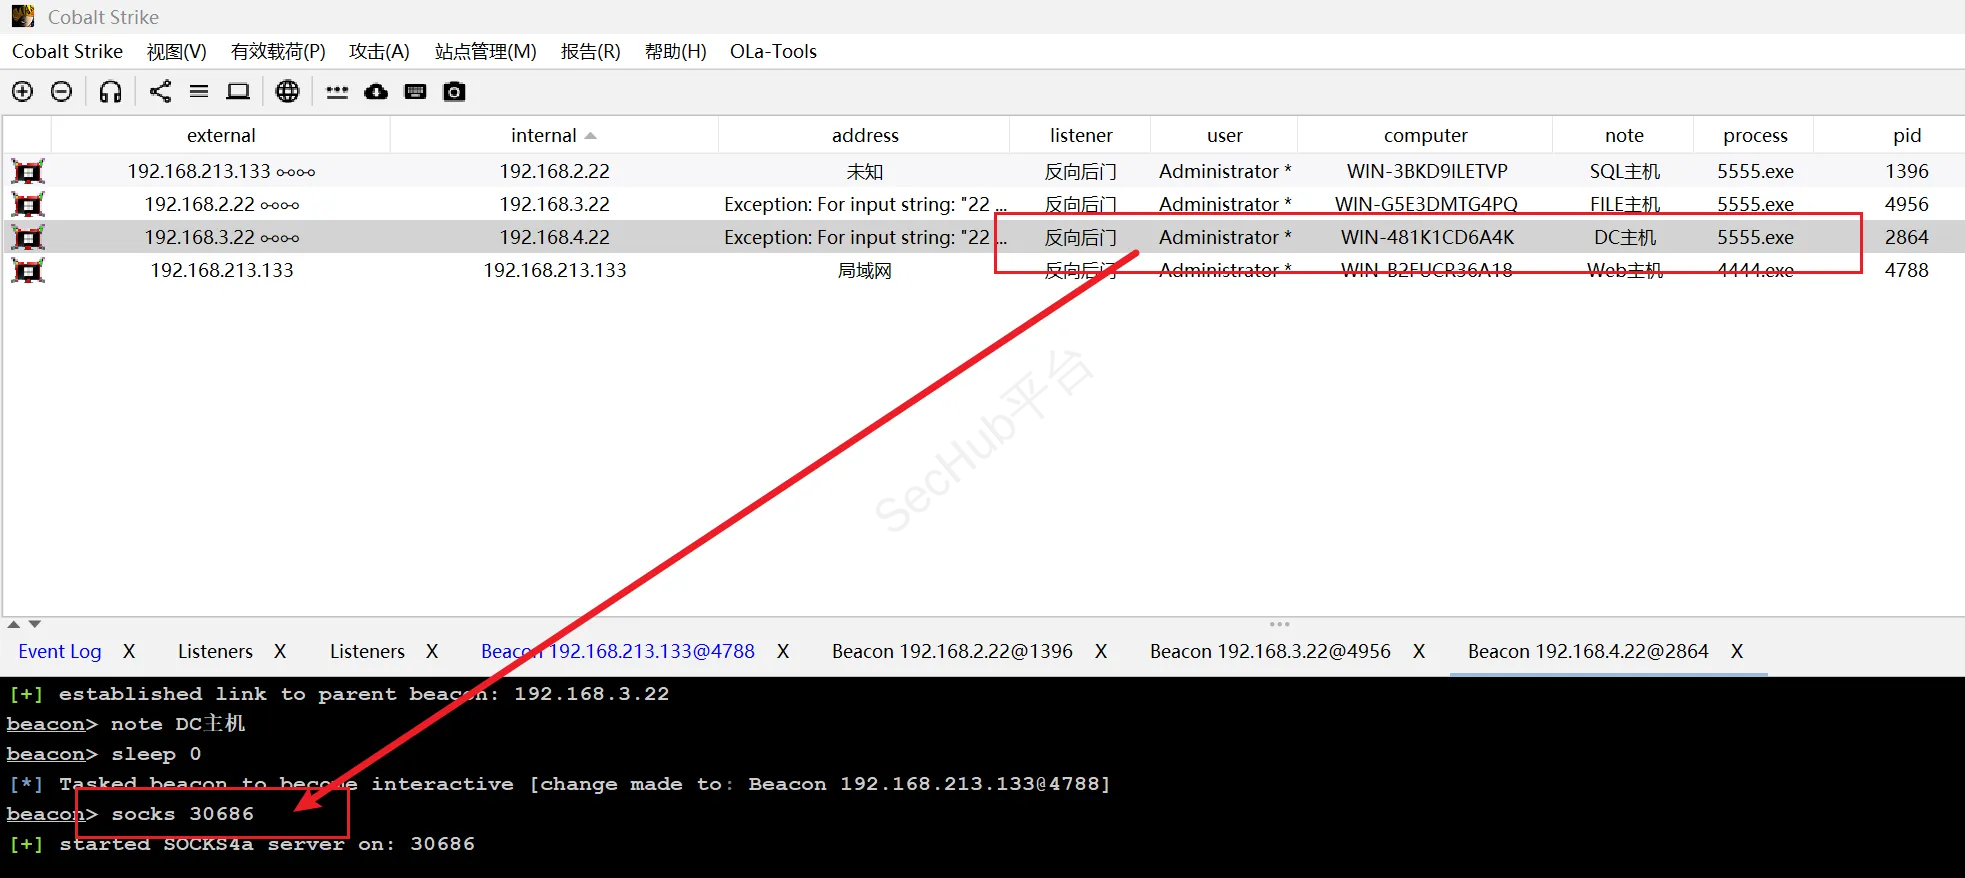Switch to pivot graph with share icon
Viewport: 1965px width, 878px height.
pos(160,92)
